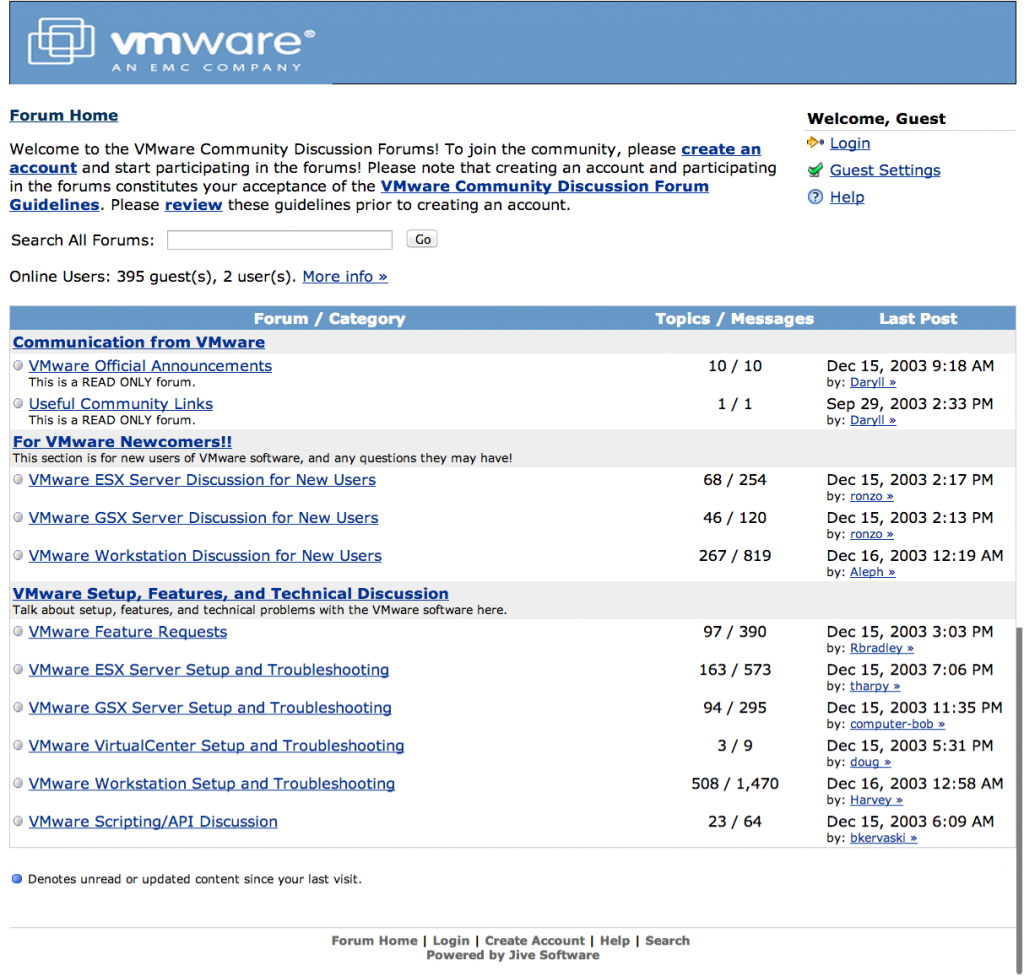Click the blue unread-content legend dot
Viewport: 1024px width, 976px height.
click(17, 879)
